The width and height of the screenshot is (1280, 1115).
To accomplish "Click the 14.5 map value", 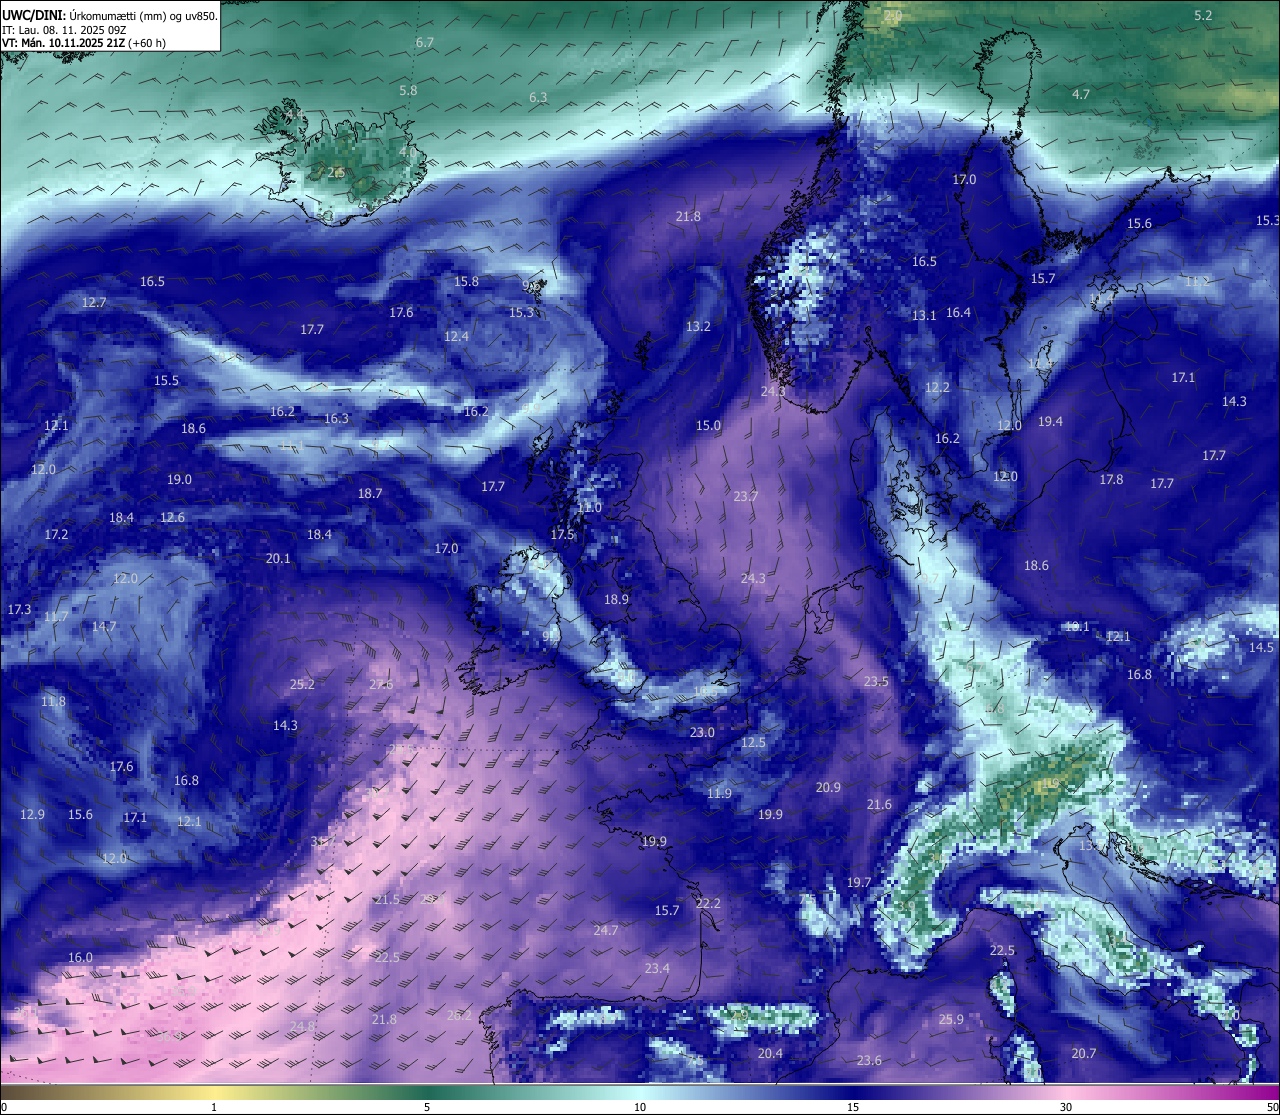I will pos(1261,648).
